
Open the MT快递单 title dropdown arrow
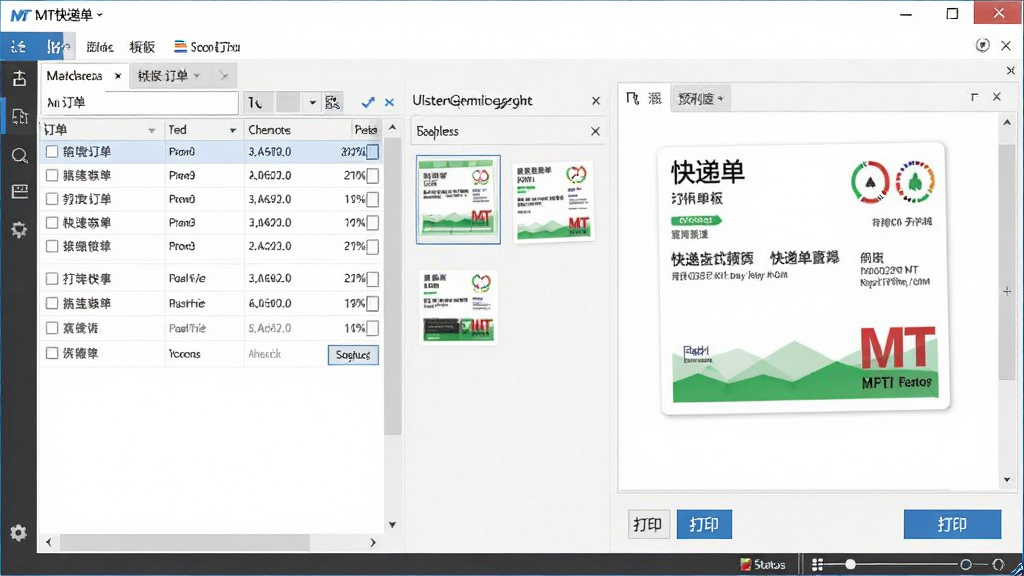(99, 14)
